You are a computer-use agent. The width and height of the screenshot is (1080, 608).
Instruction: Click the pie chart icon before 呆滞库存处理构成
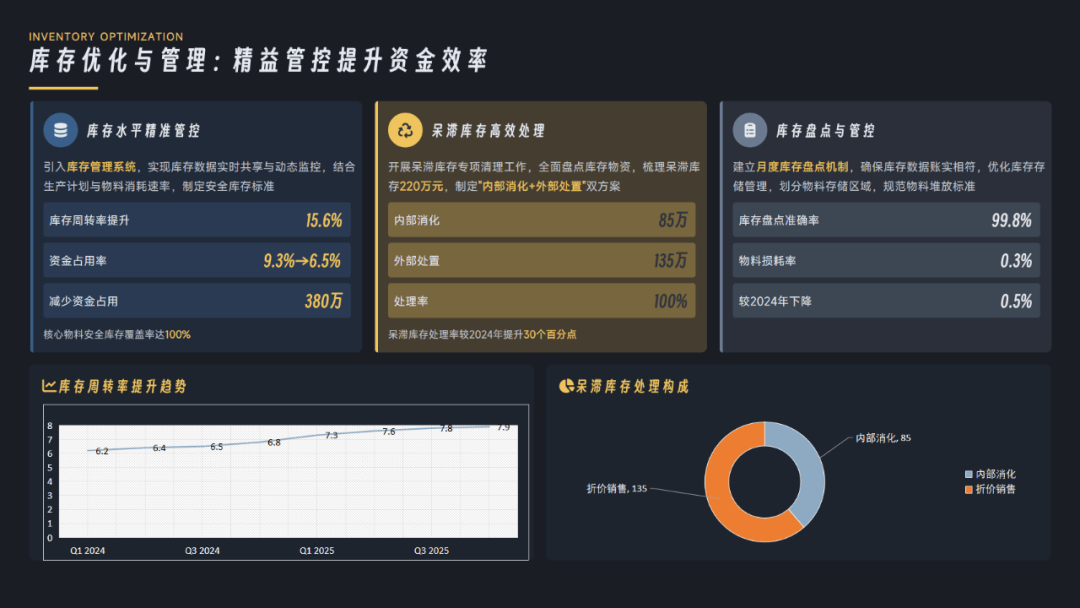click(565, 386)
